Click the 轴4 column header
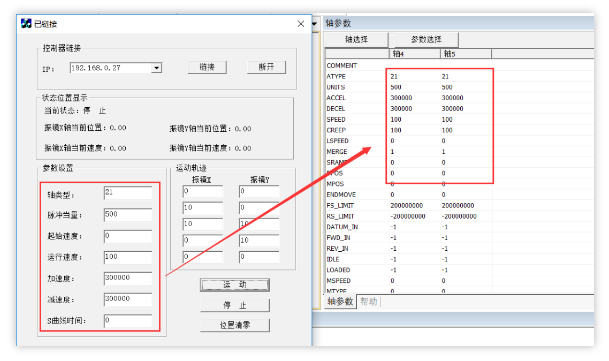The width and height of the screenshot is (609, 361). point(414,54)
